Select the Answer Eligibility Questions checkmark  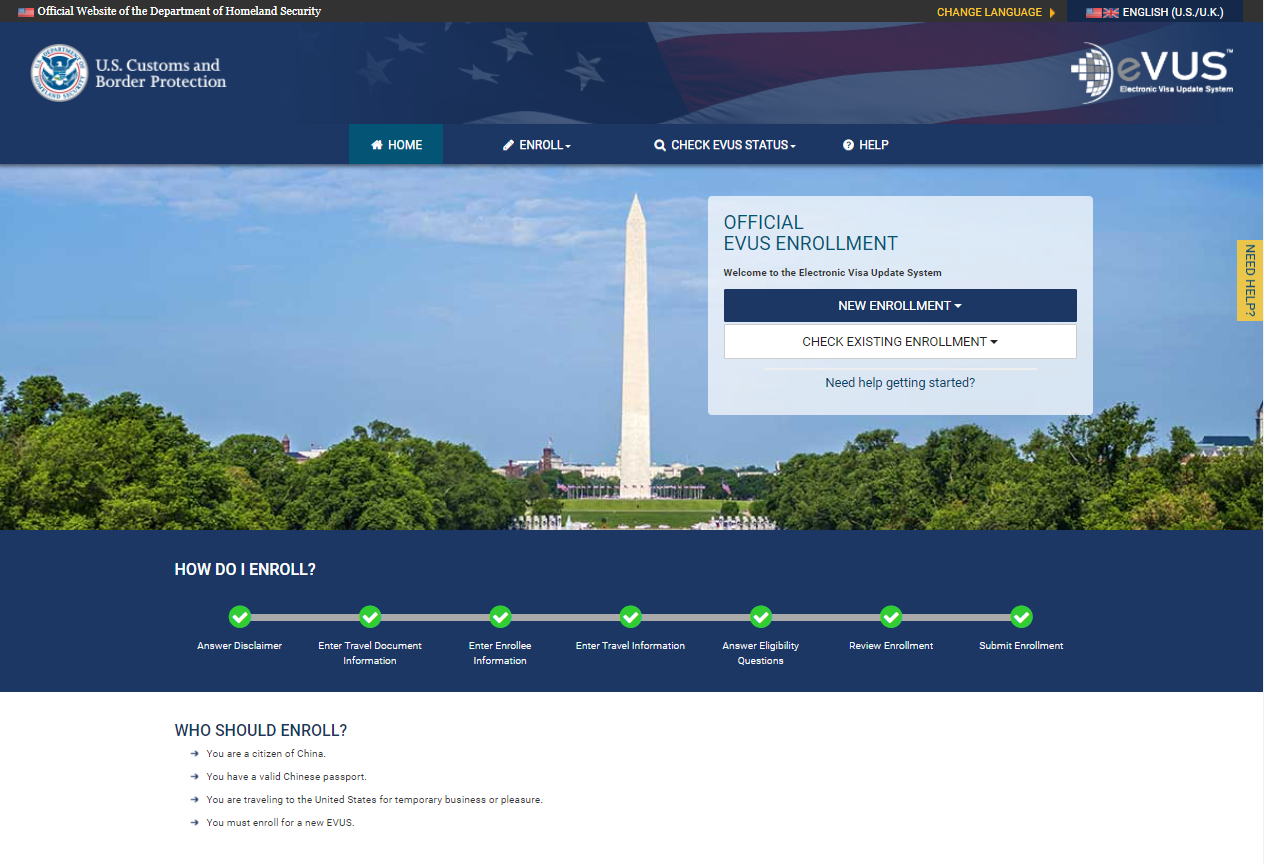(x=761, y=616)
